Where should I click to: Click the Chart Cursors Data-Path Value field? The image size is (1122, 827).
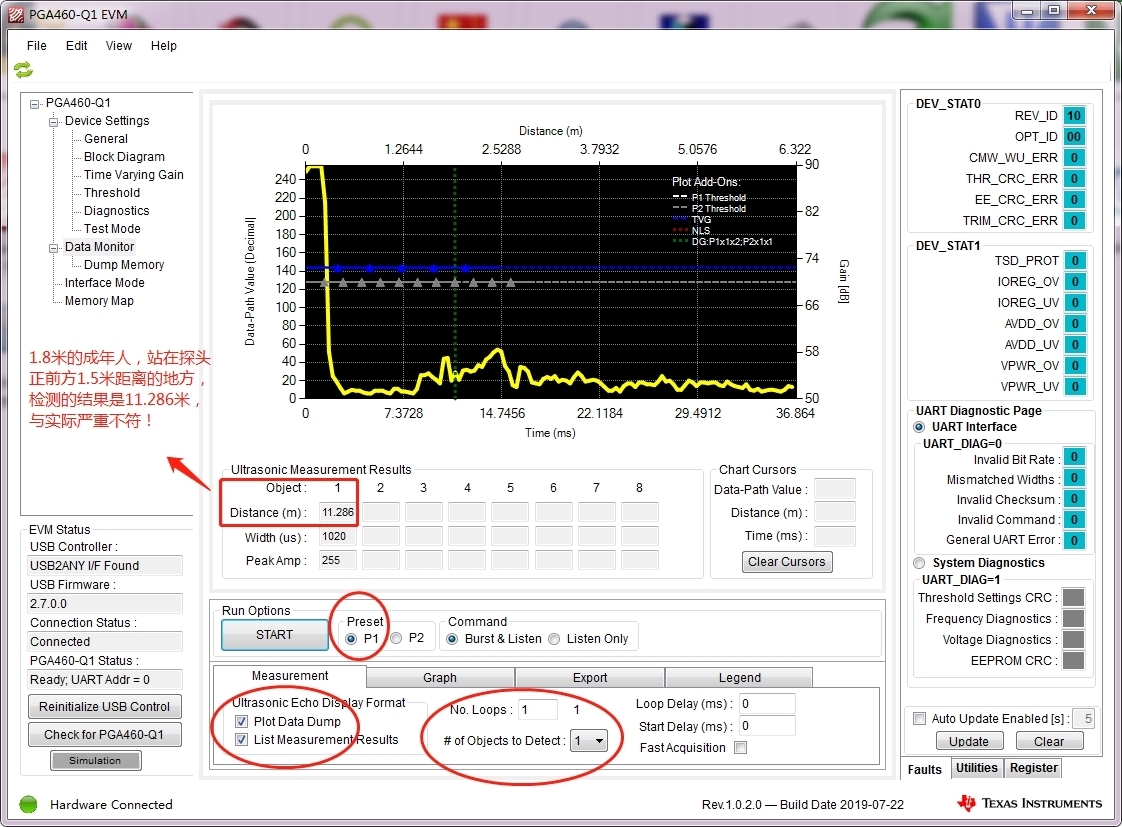[835, 489]
